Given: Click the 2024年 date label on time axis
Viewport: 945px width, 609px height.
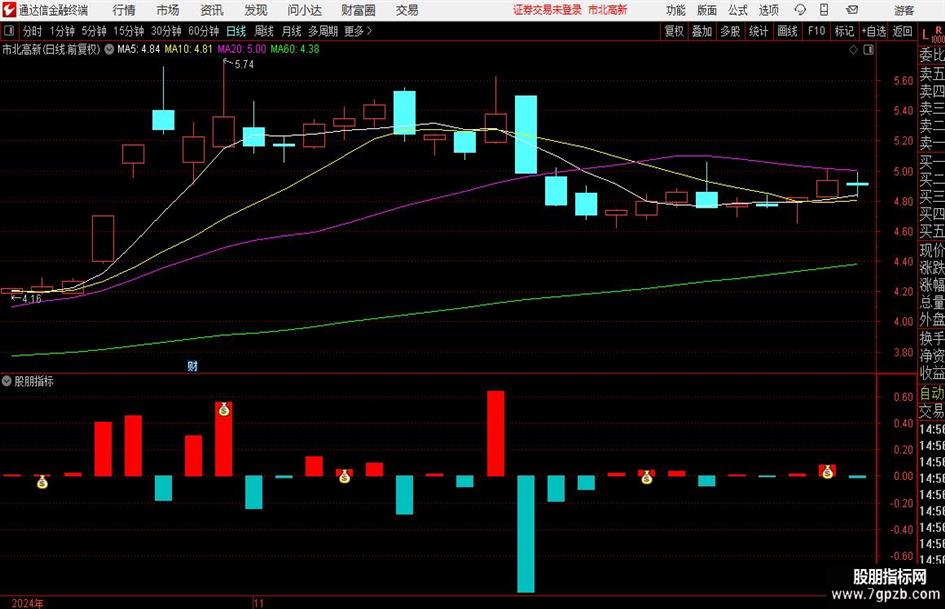Looking at the screenshot, I should 27,603.
